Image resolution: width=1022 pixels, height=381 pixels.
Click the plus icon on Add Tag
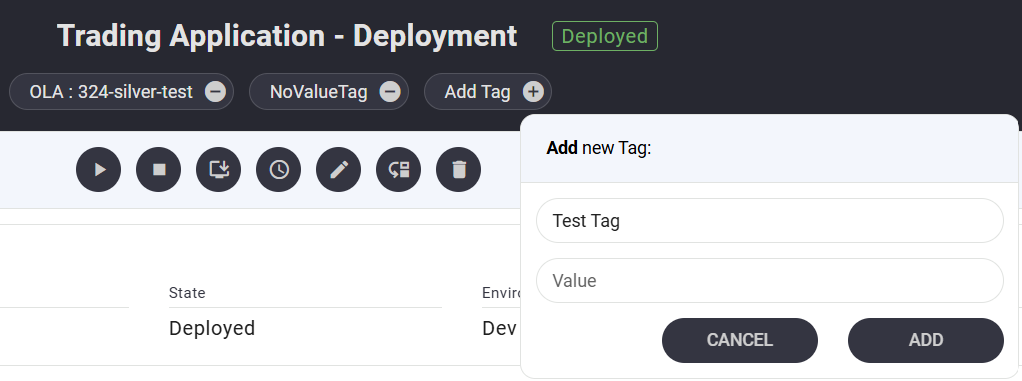click(533, 92)
